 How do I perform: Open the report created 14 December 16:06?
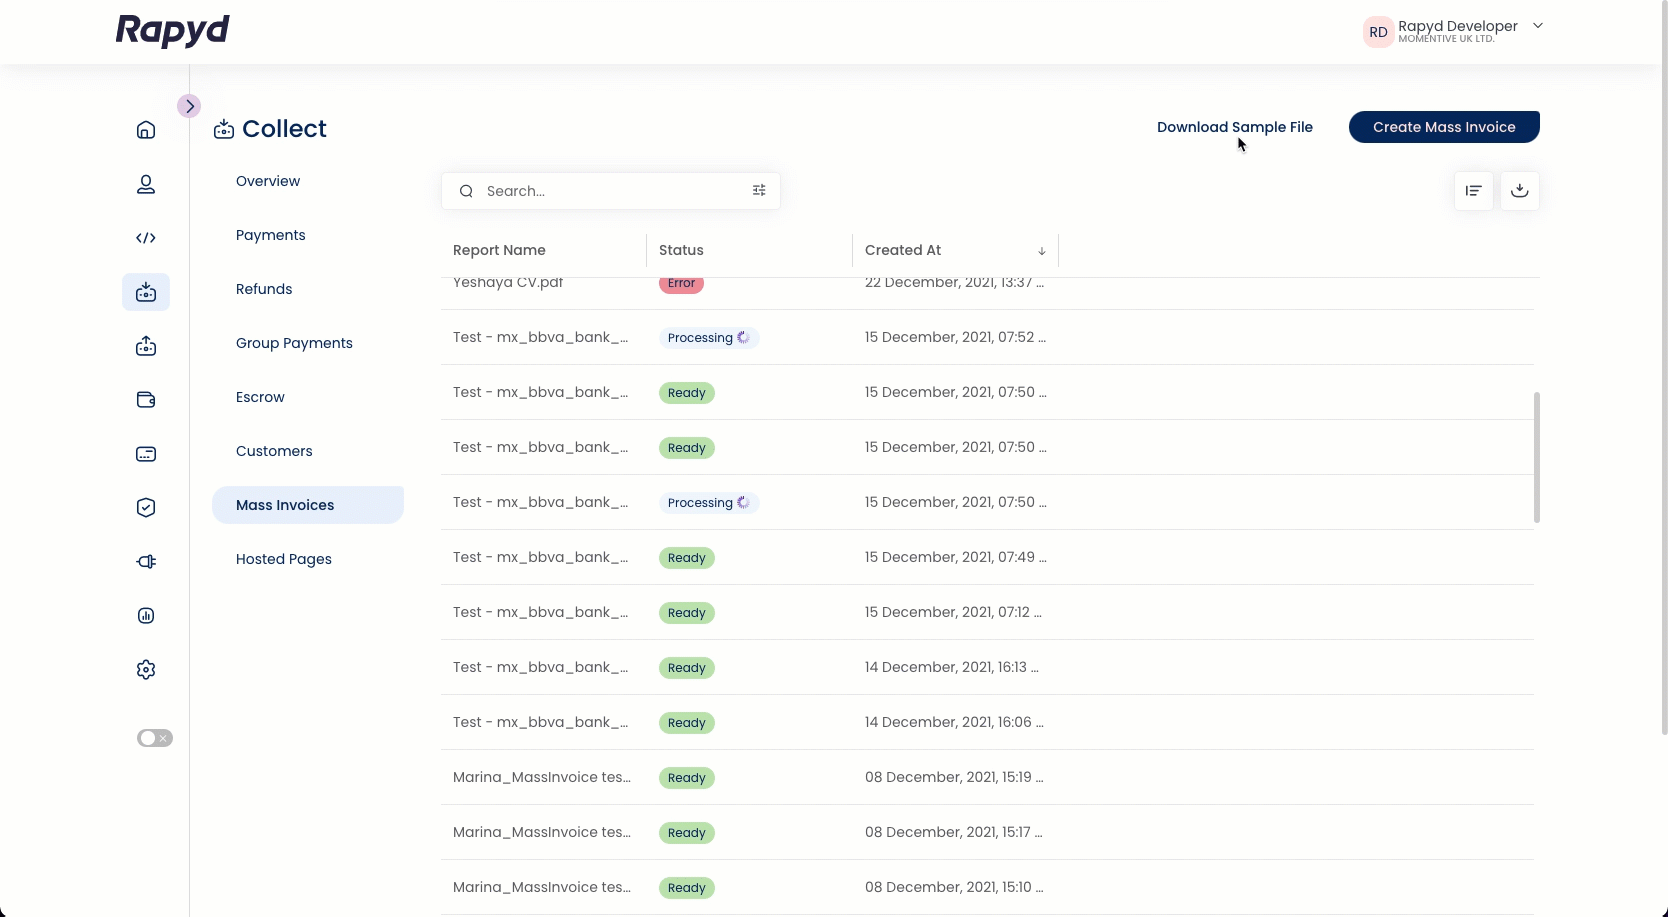click(988, 722)
